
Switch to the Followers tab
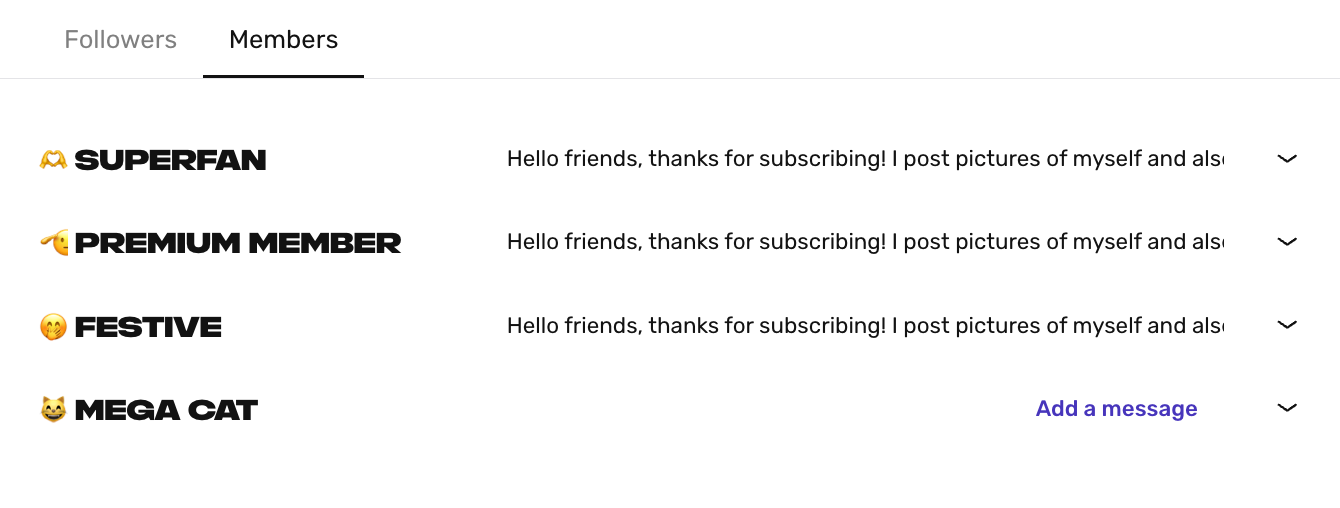(x=120, y=40)
